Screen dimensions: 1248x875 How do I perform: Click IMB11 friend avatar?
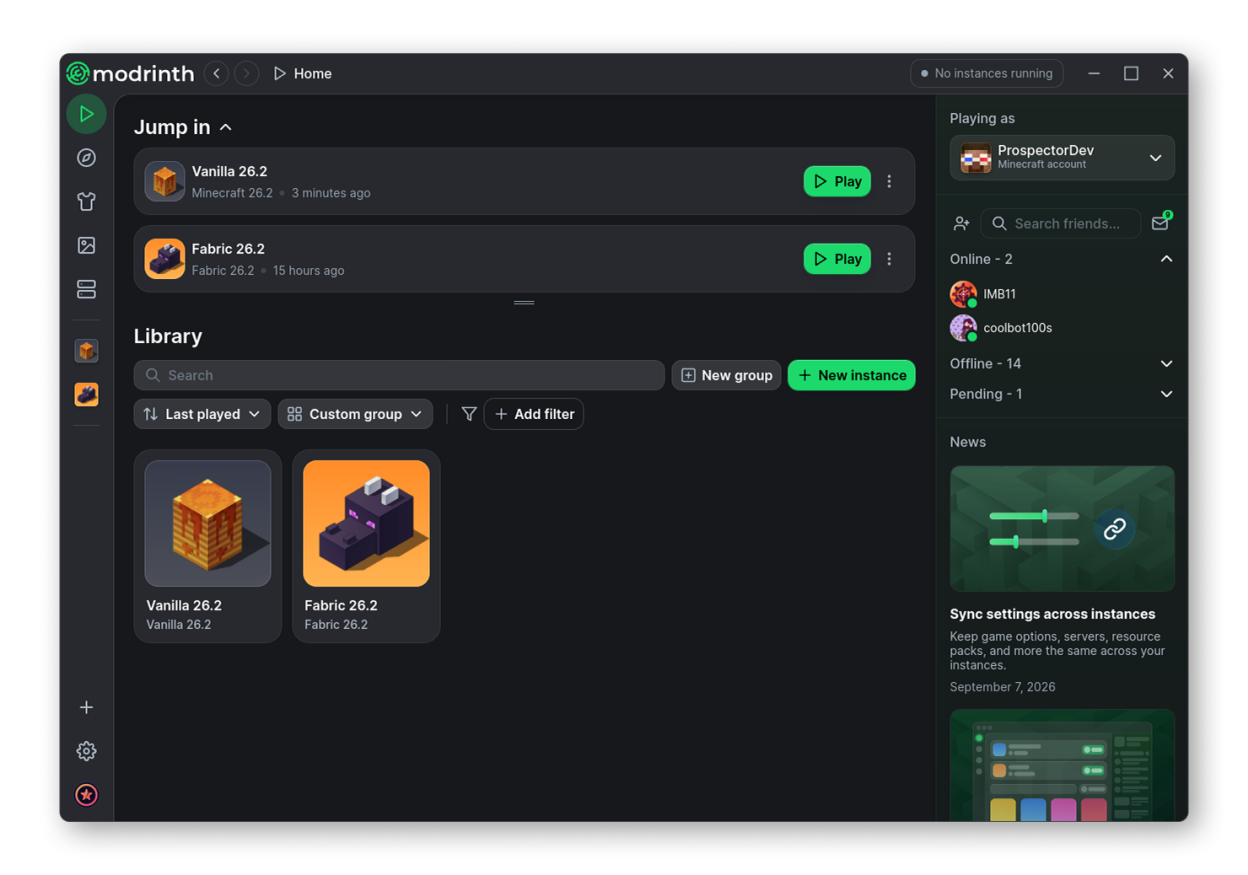(963, 294)
